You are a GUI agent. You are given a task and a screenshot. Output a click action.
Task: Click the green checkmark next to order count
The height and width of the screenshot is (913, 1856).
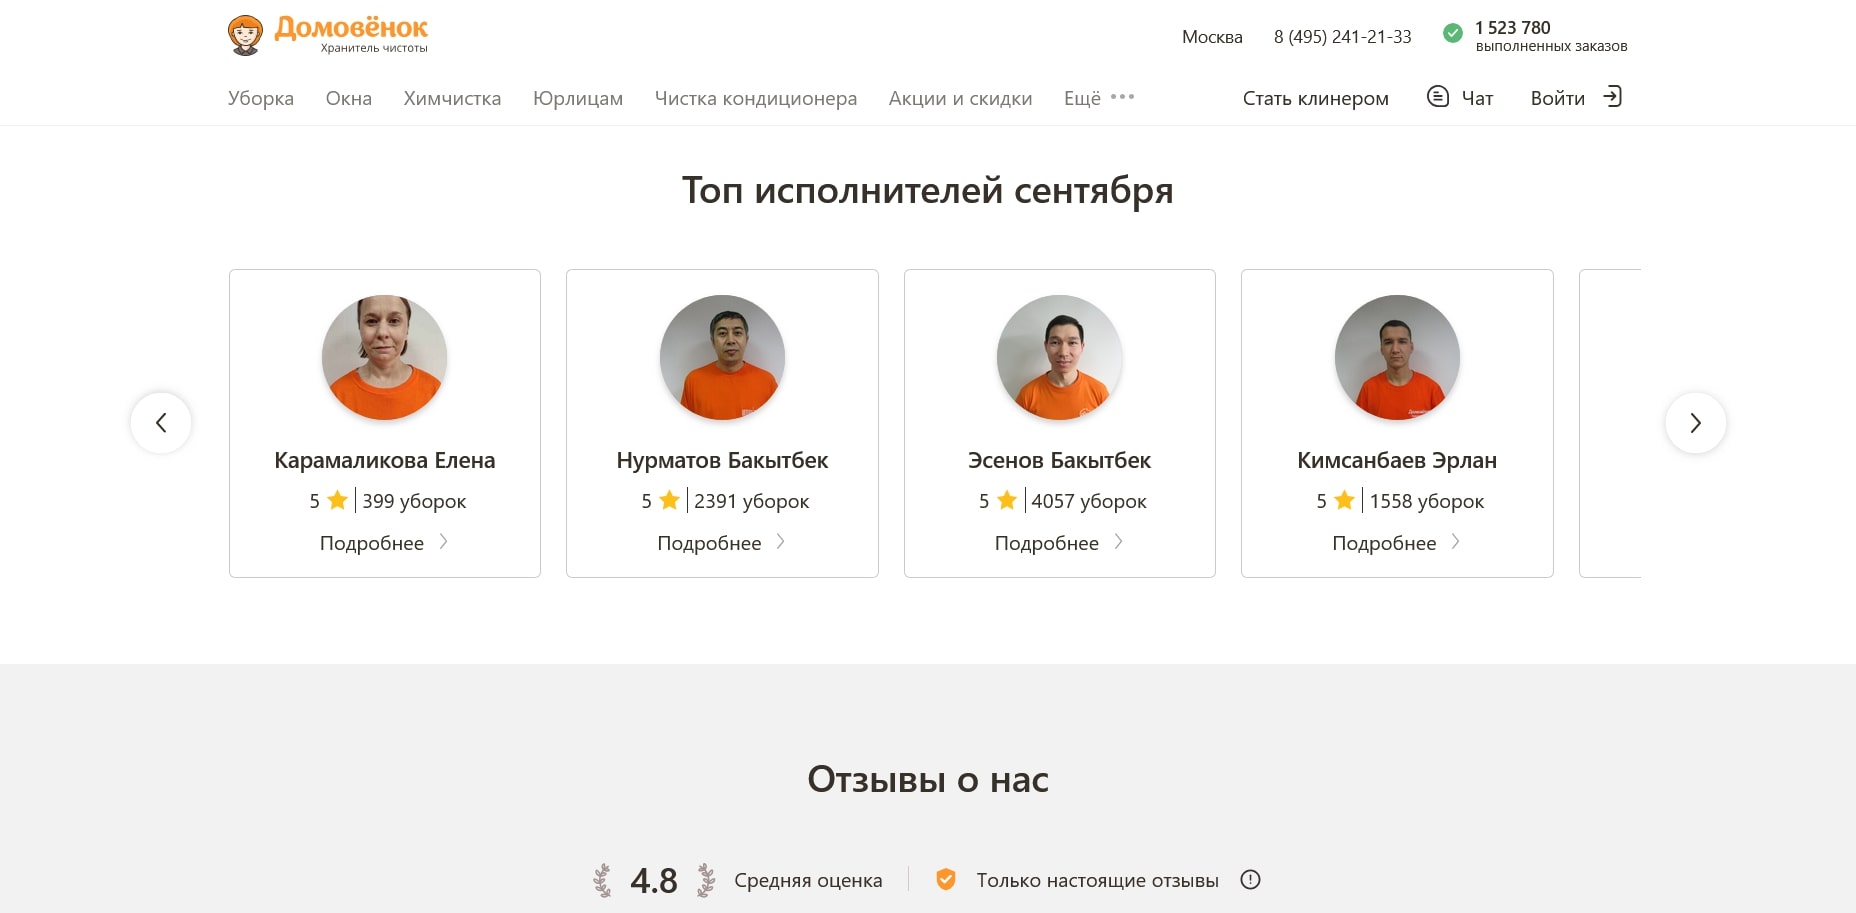pos(1452,33)
